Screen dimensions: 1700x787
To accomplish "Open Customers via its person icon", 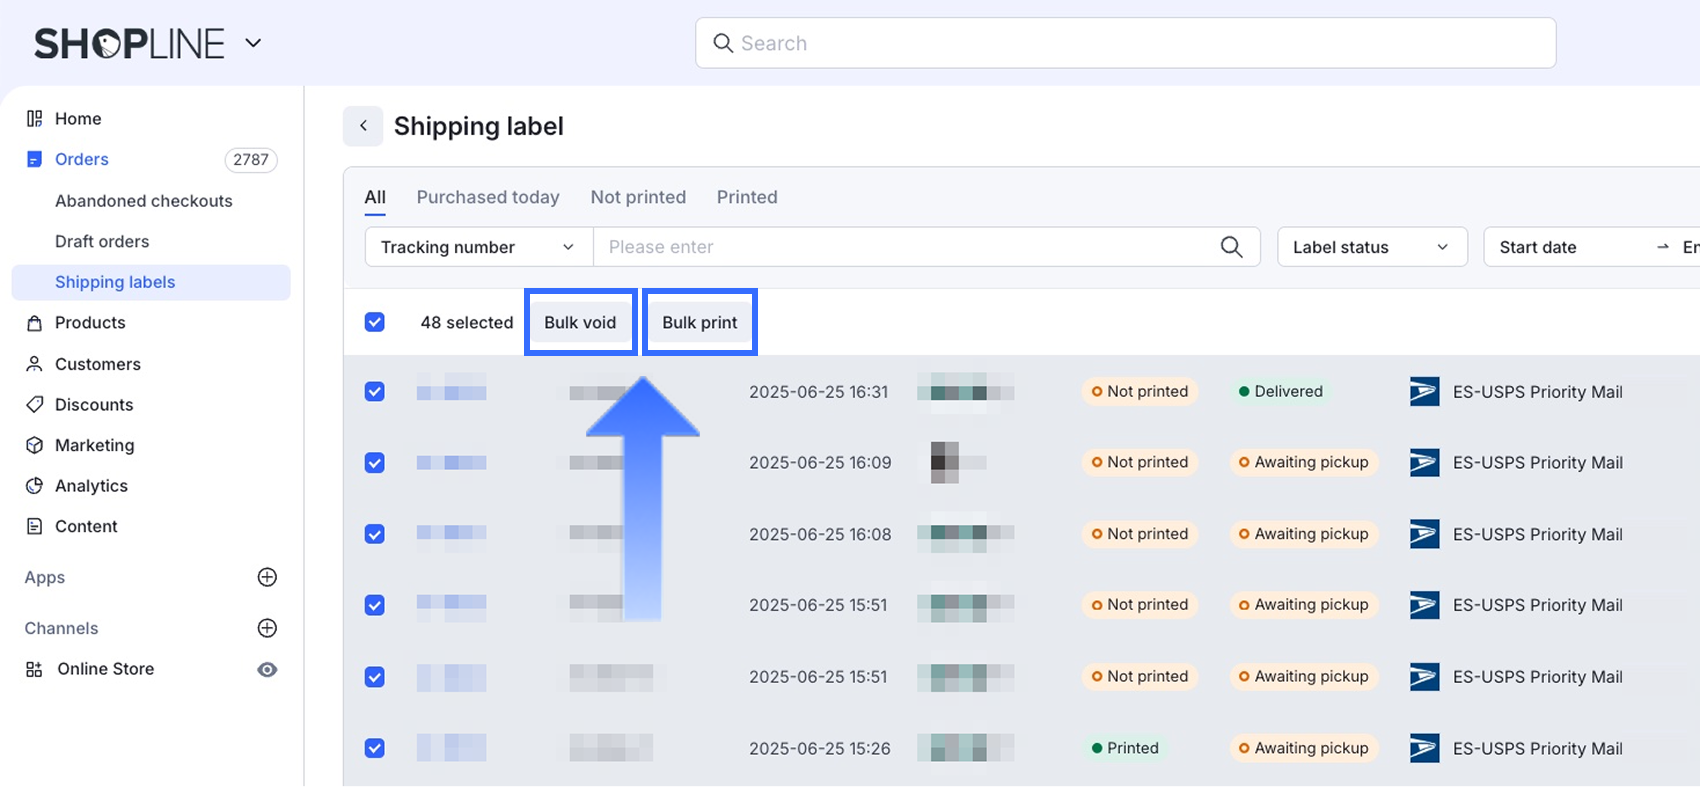I will (34, 364).
